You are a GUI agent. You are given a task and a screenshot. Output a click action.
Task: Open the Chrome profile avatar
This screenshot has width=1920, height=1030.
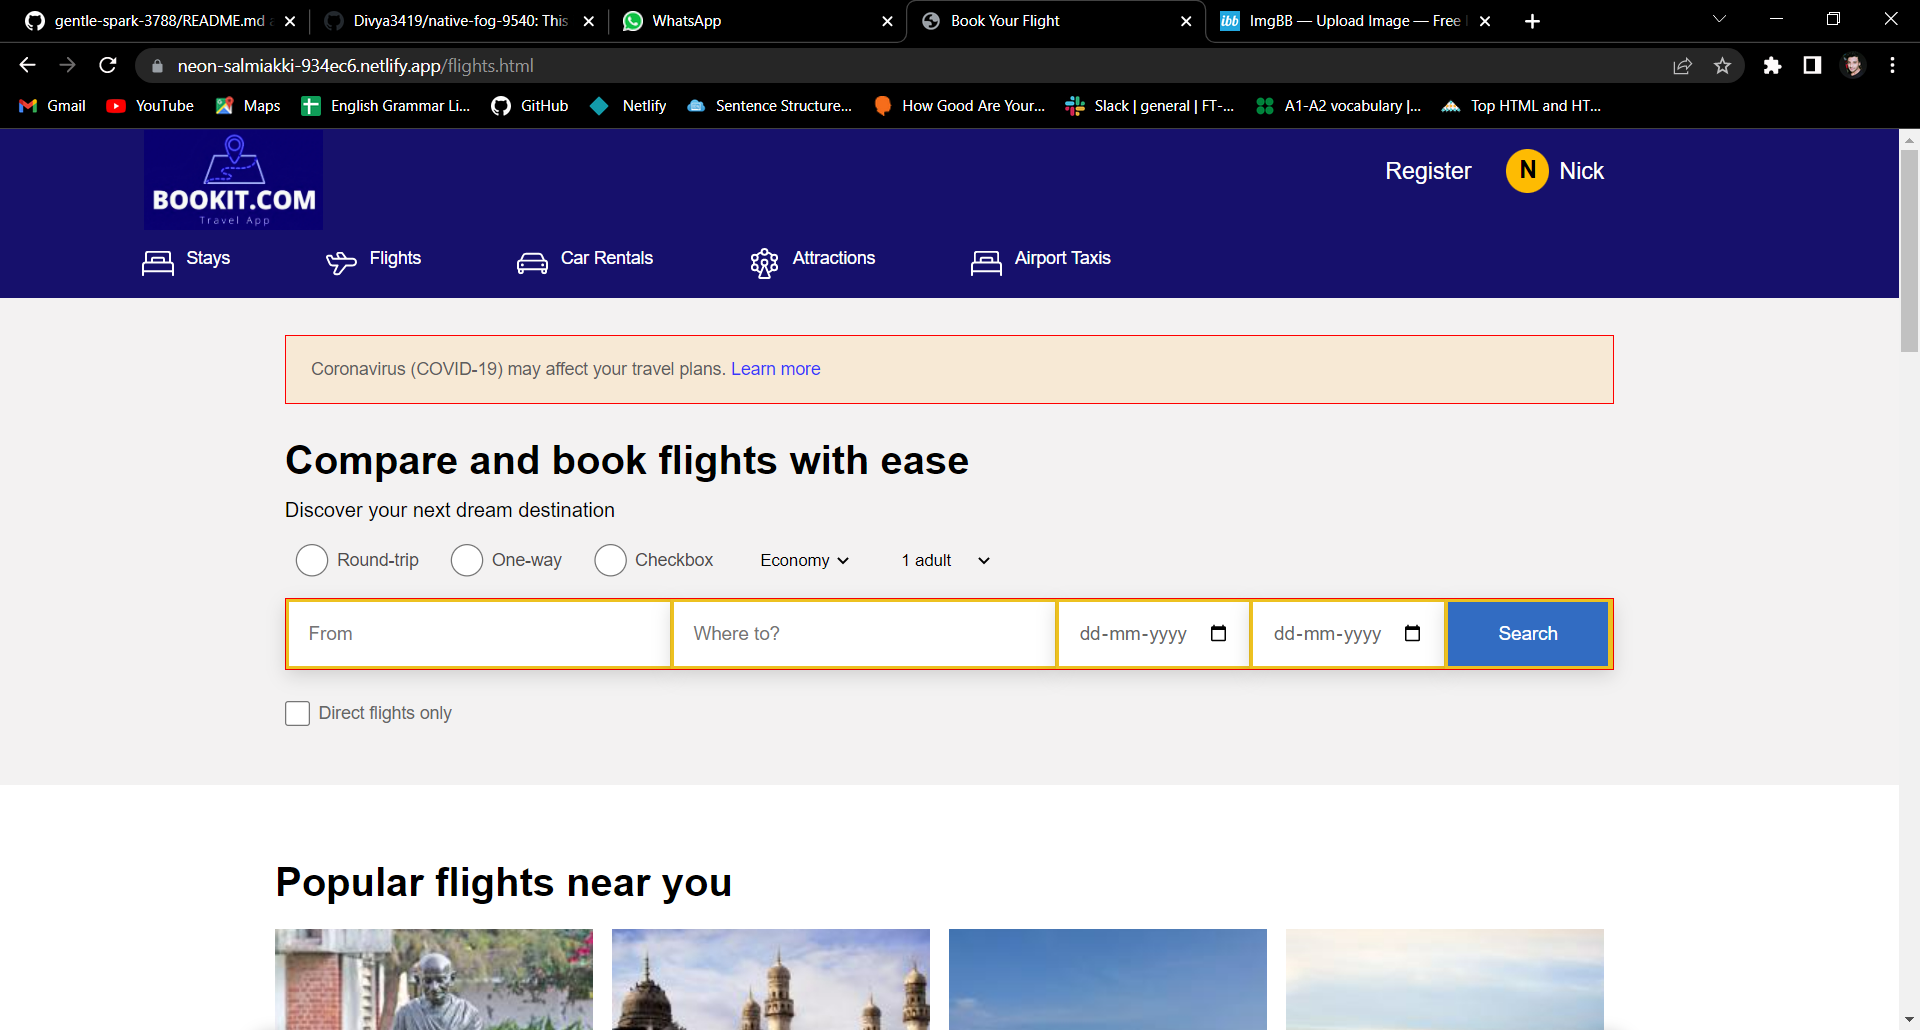click(1853, 65)
